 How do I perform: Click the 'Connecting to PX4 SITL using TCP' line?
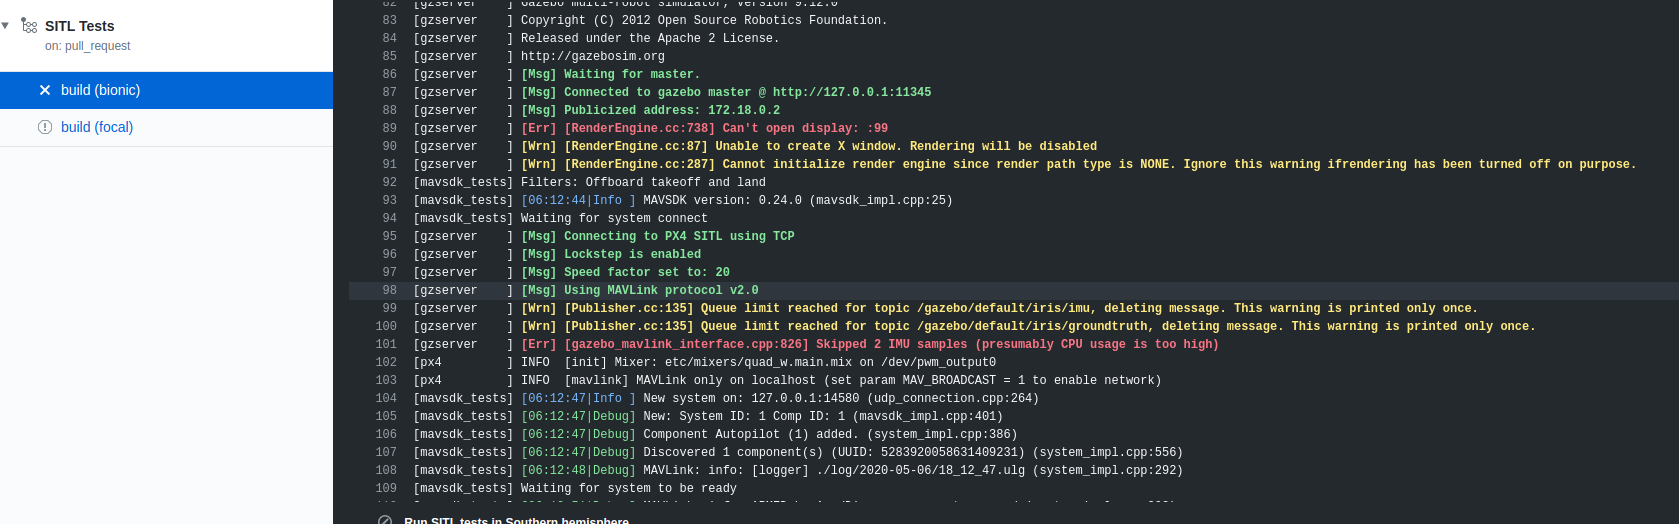pyautogui.click(x=1014, y=236)
